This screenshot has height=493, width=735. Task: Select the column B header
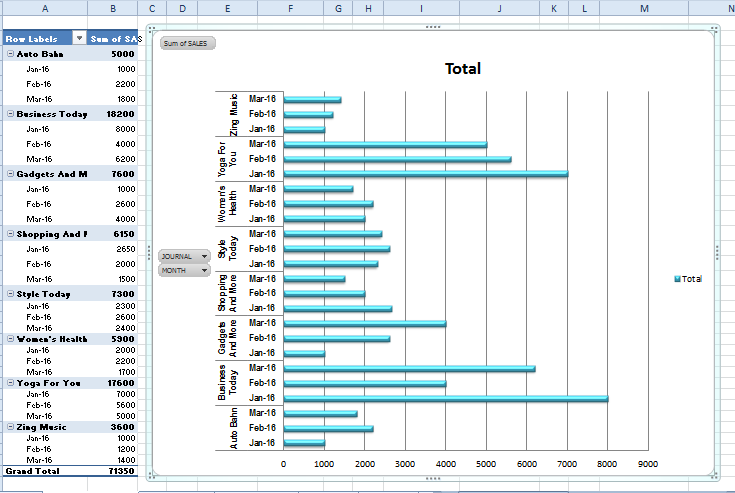(112, 9)
